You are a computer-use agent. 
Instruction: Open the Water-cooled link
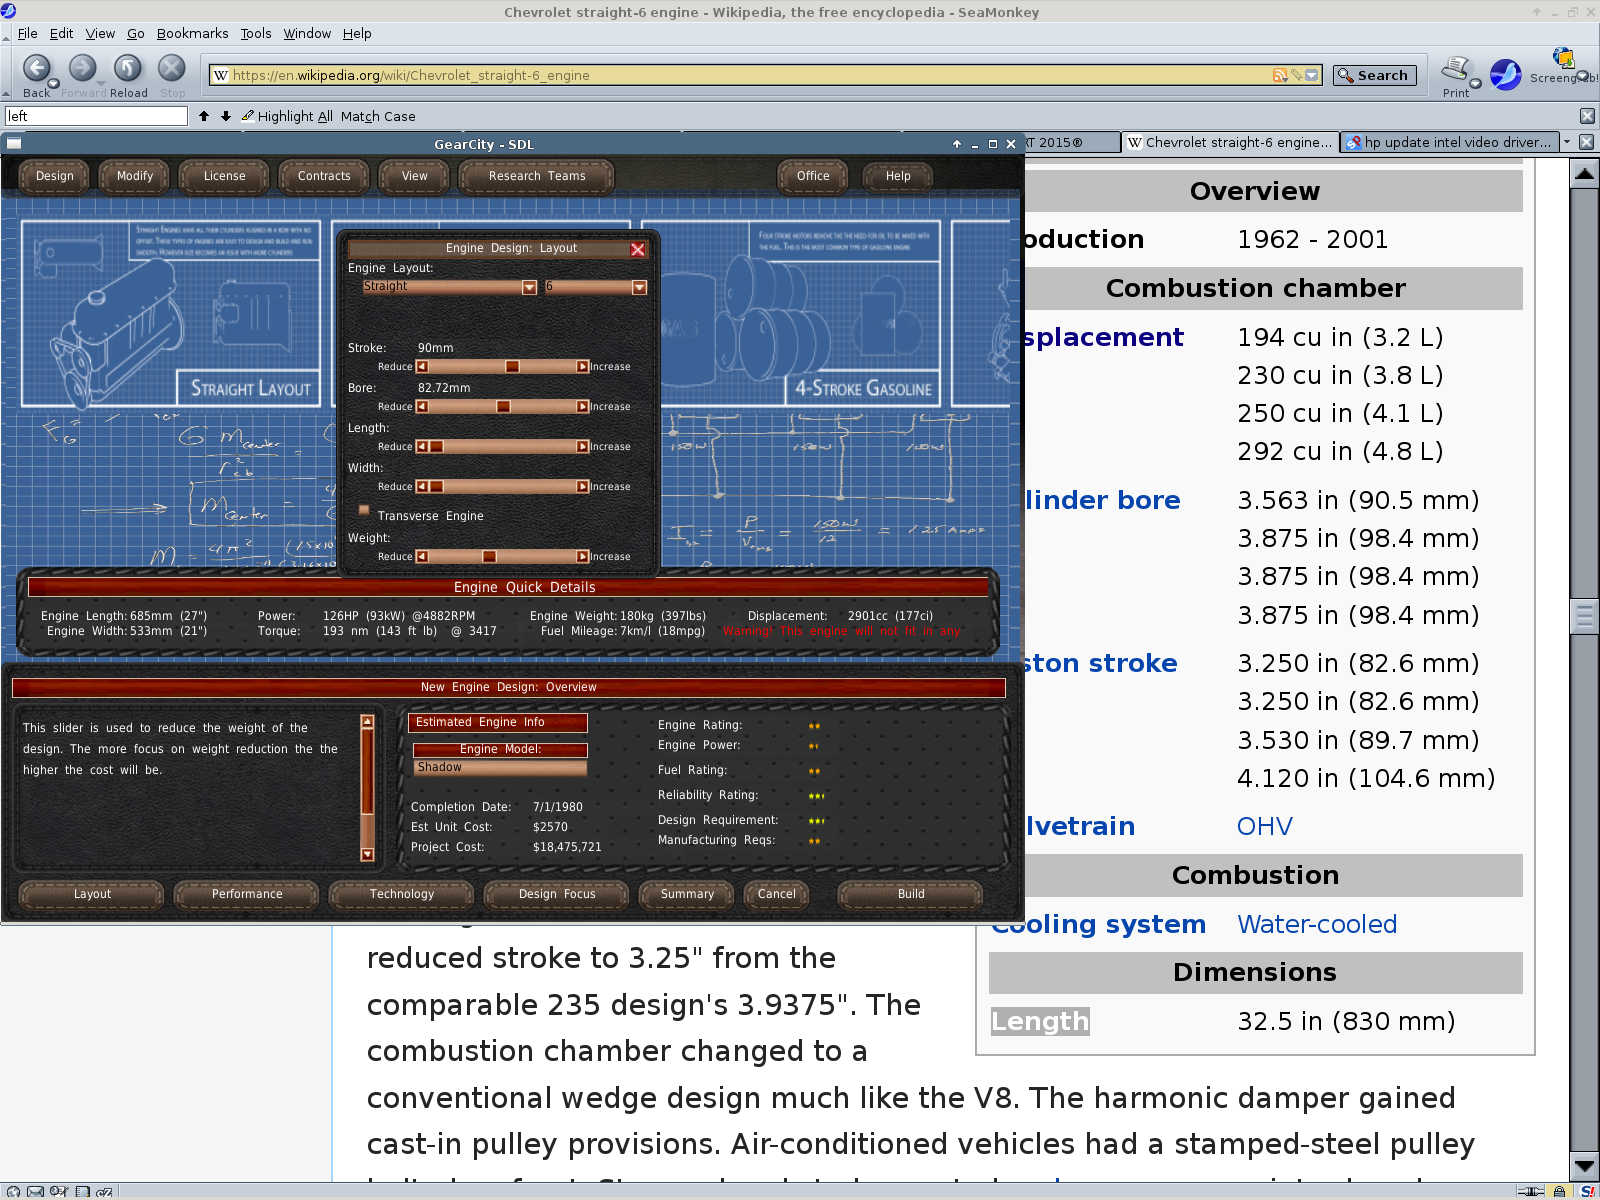(1316, 924)
